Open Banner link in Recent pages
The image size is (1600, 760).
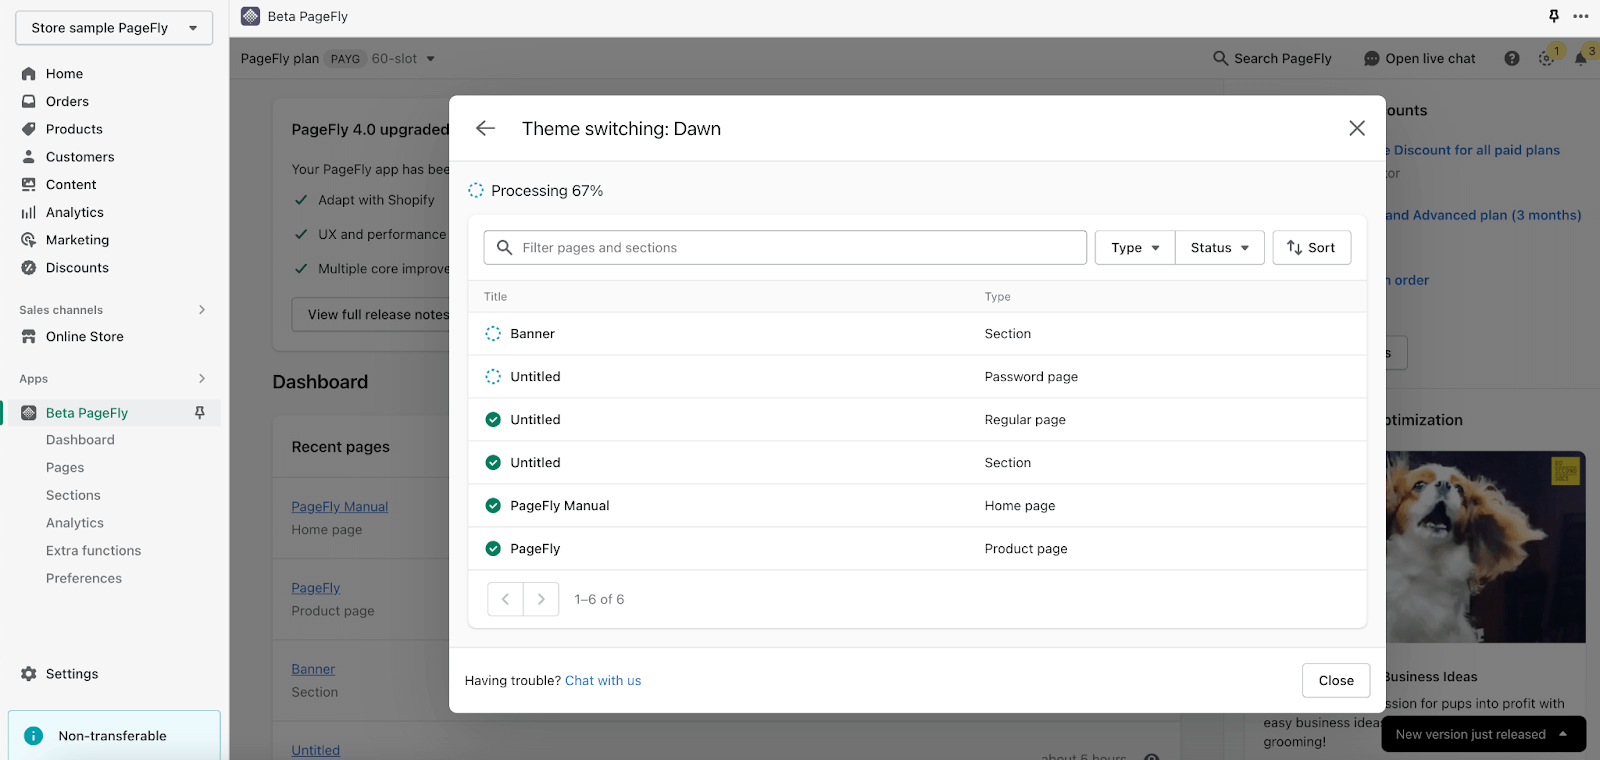click(x=313, y=669)
